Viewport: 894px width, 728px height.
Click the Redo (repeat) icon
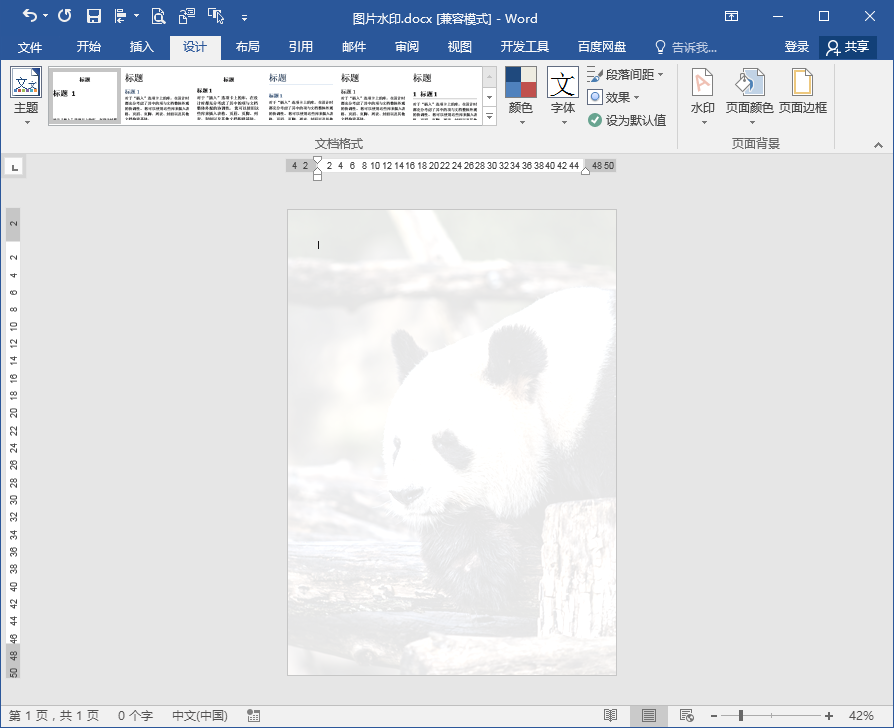point(64,16)
